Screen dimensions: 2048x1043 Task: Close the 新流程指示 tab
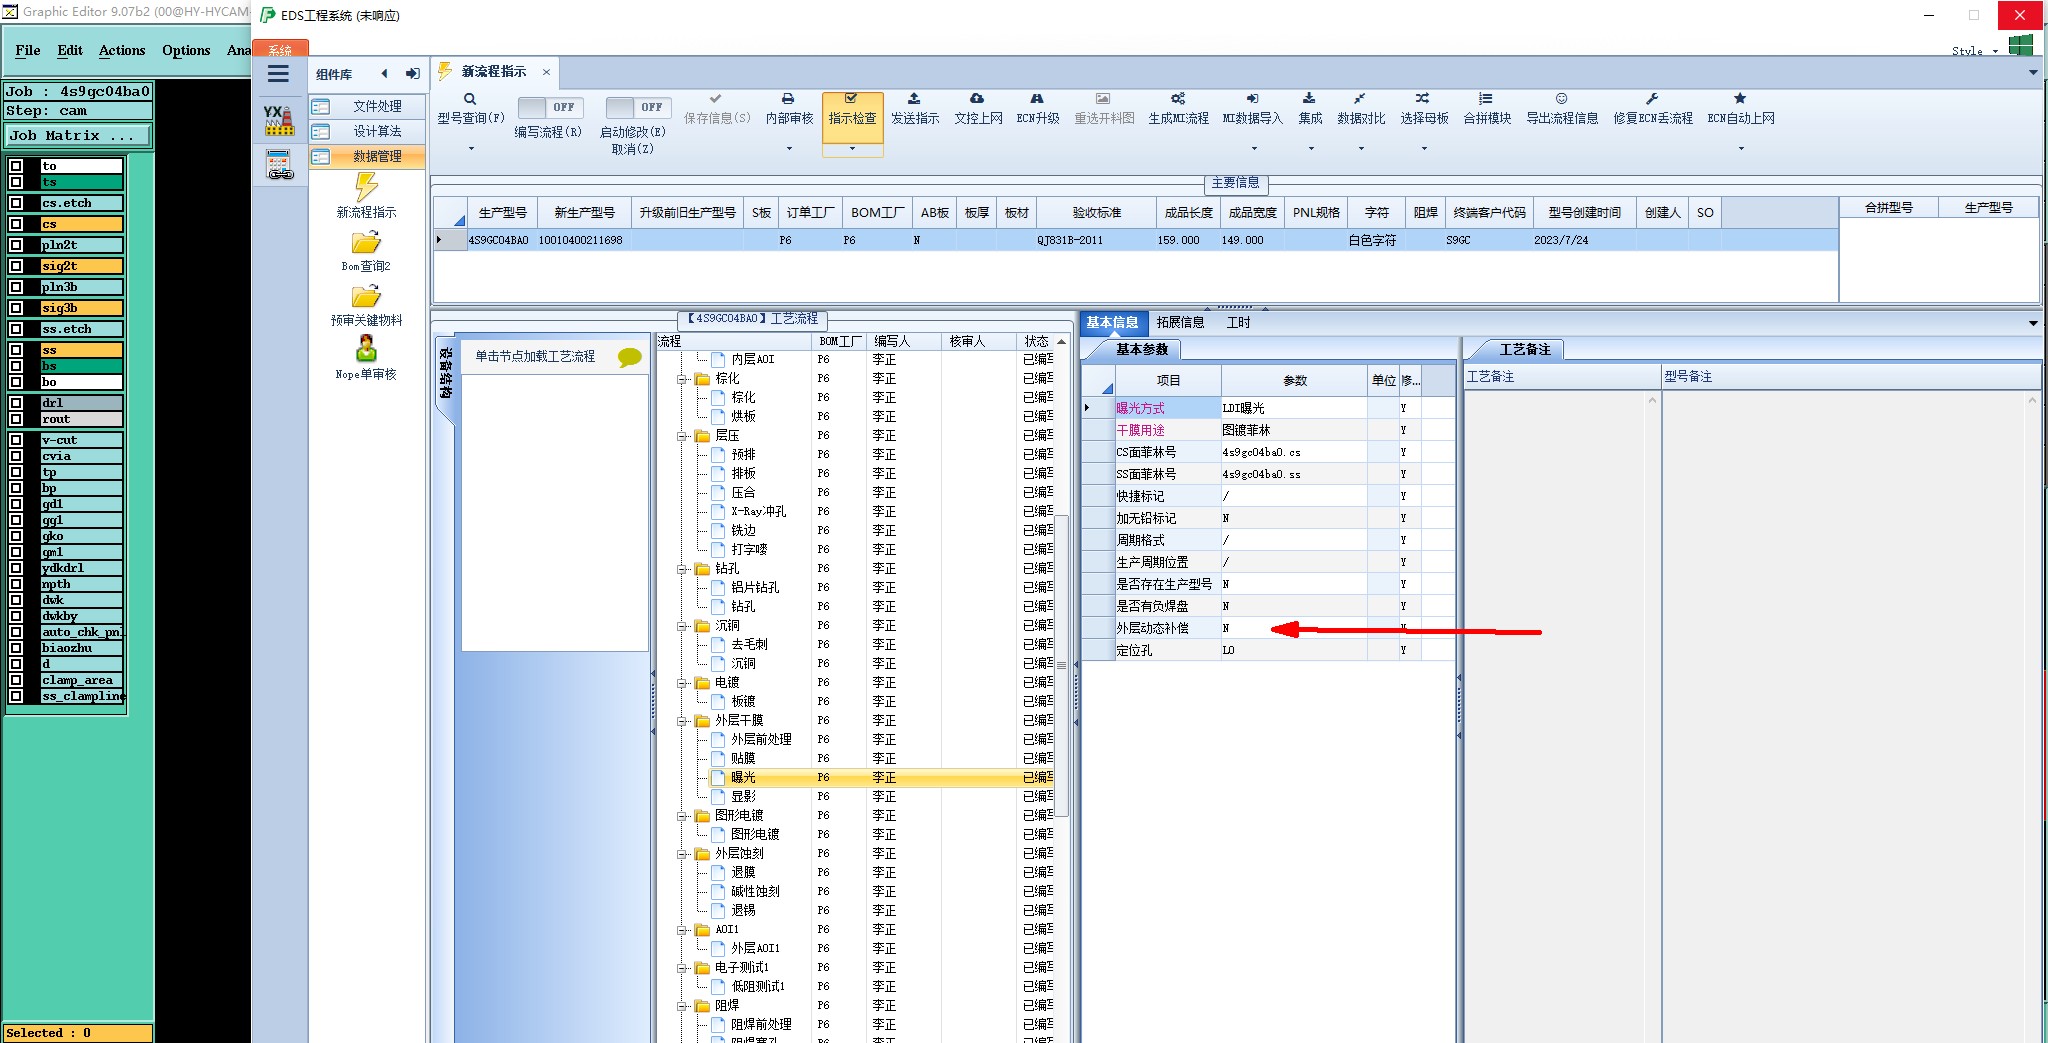coord(546,72)
